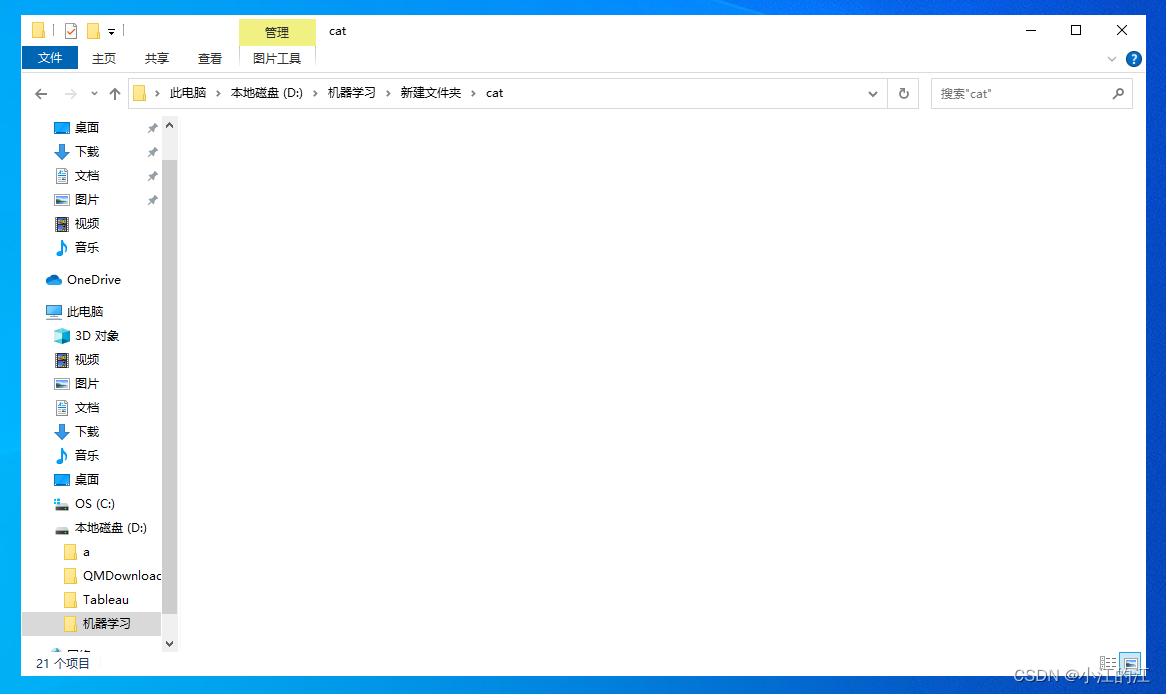Close the cat Explorer window
1166x694 pixels.
click(x=1122, y=30)
